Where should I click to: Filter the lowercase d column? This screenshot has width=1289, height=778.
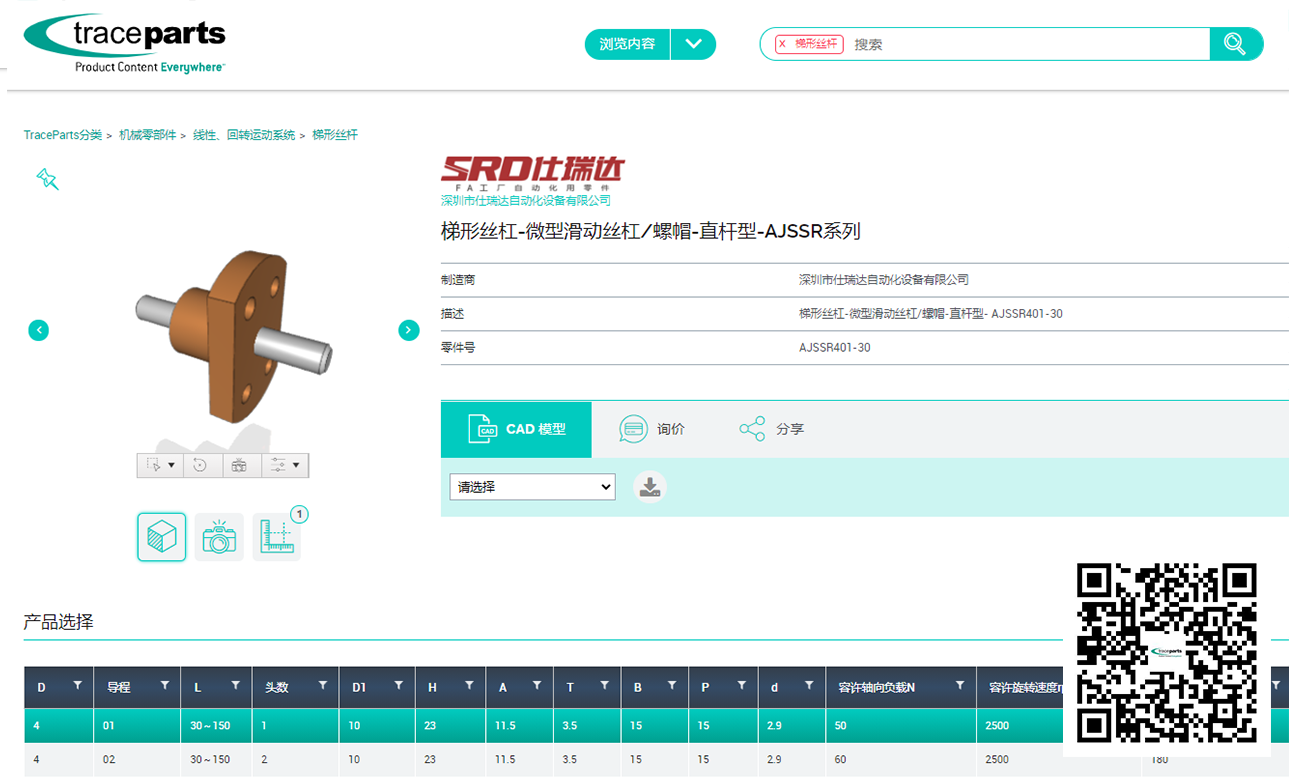coord(808,686)
